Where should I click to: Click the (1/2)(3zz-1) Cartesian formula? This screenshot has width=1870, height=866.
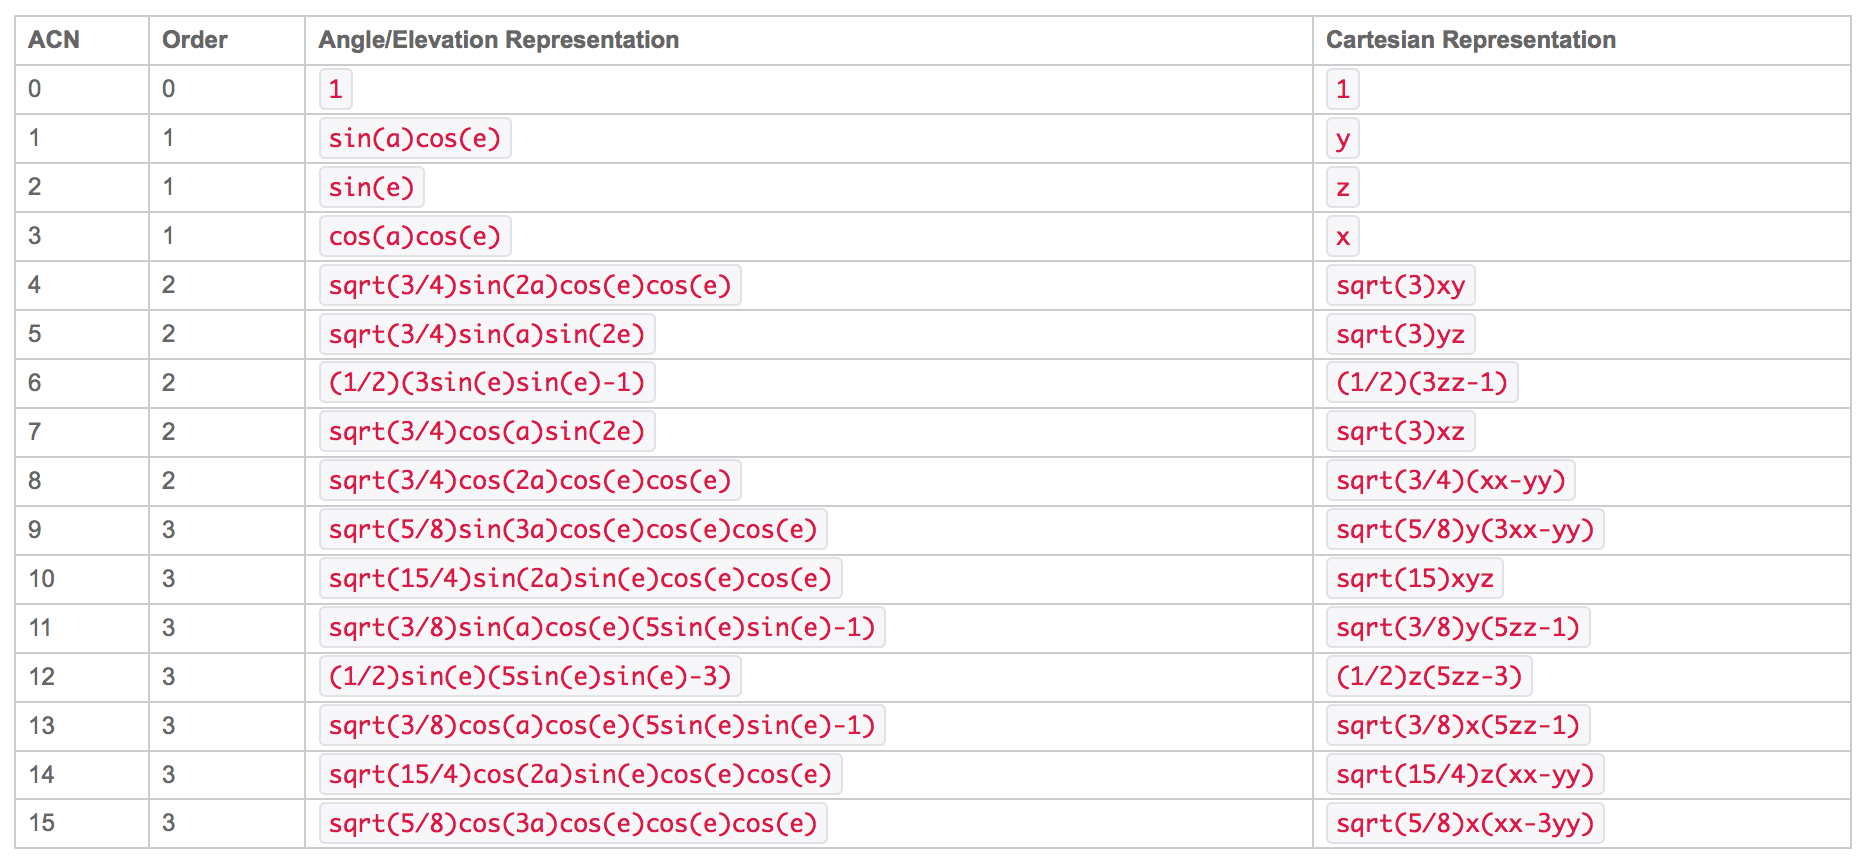[1422, 382]
